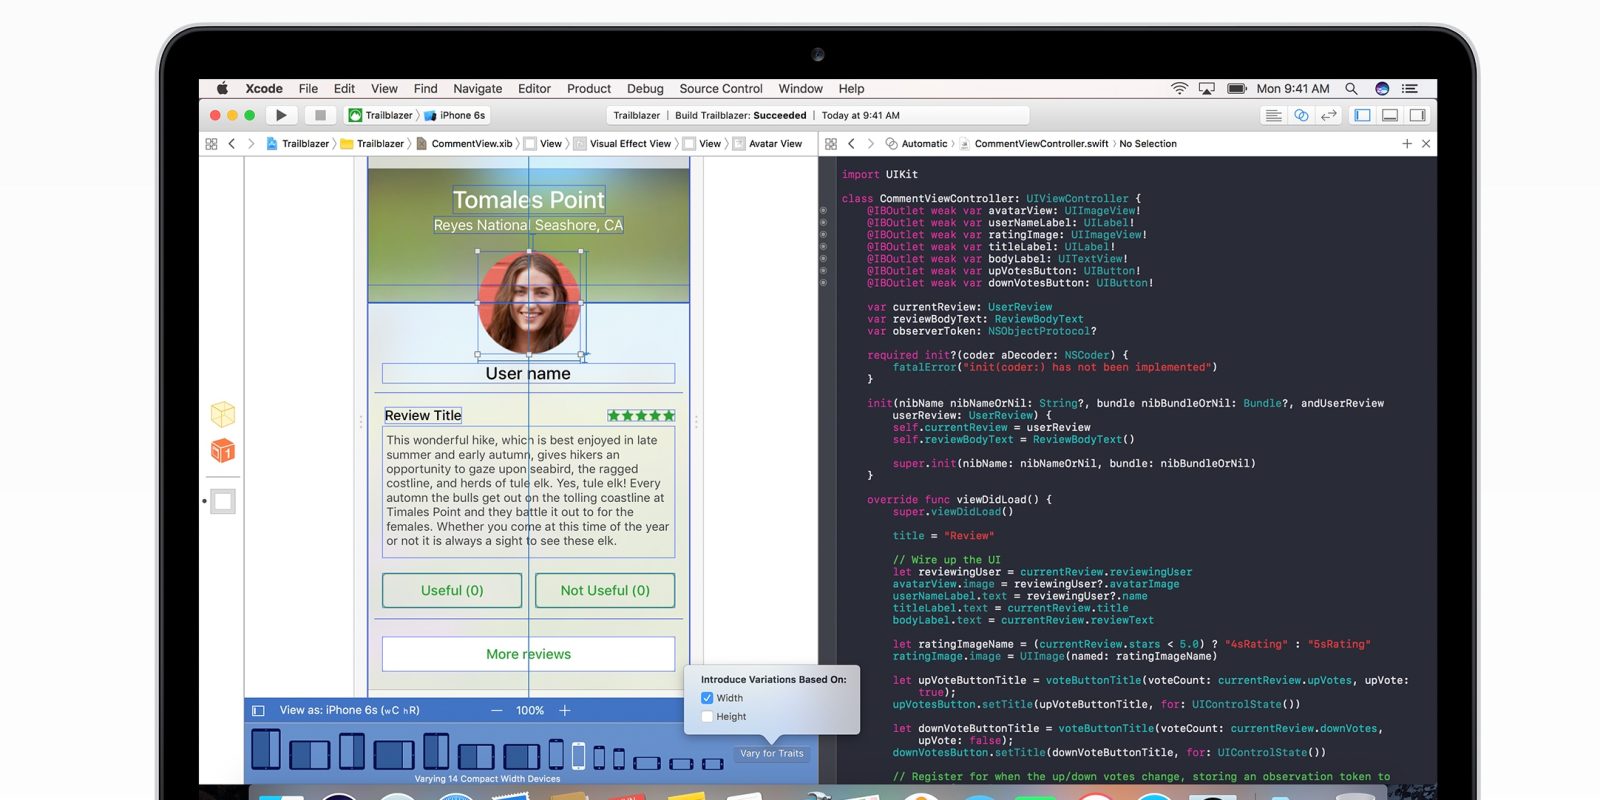Open the Version editor

[1329, 115]
